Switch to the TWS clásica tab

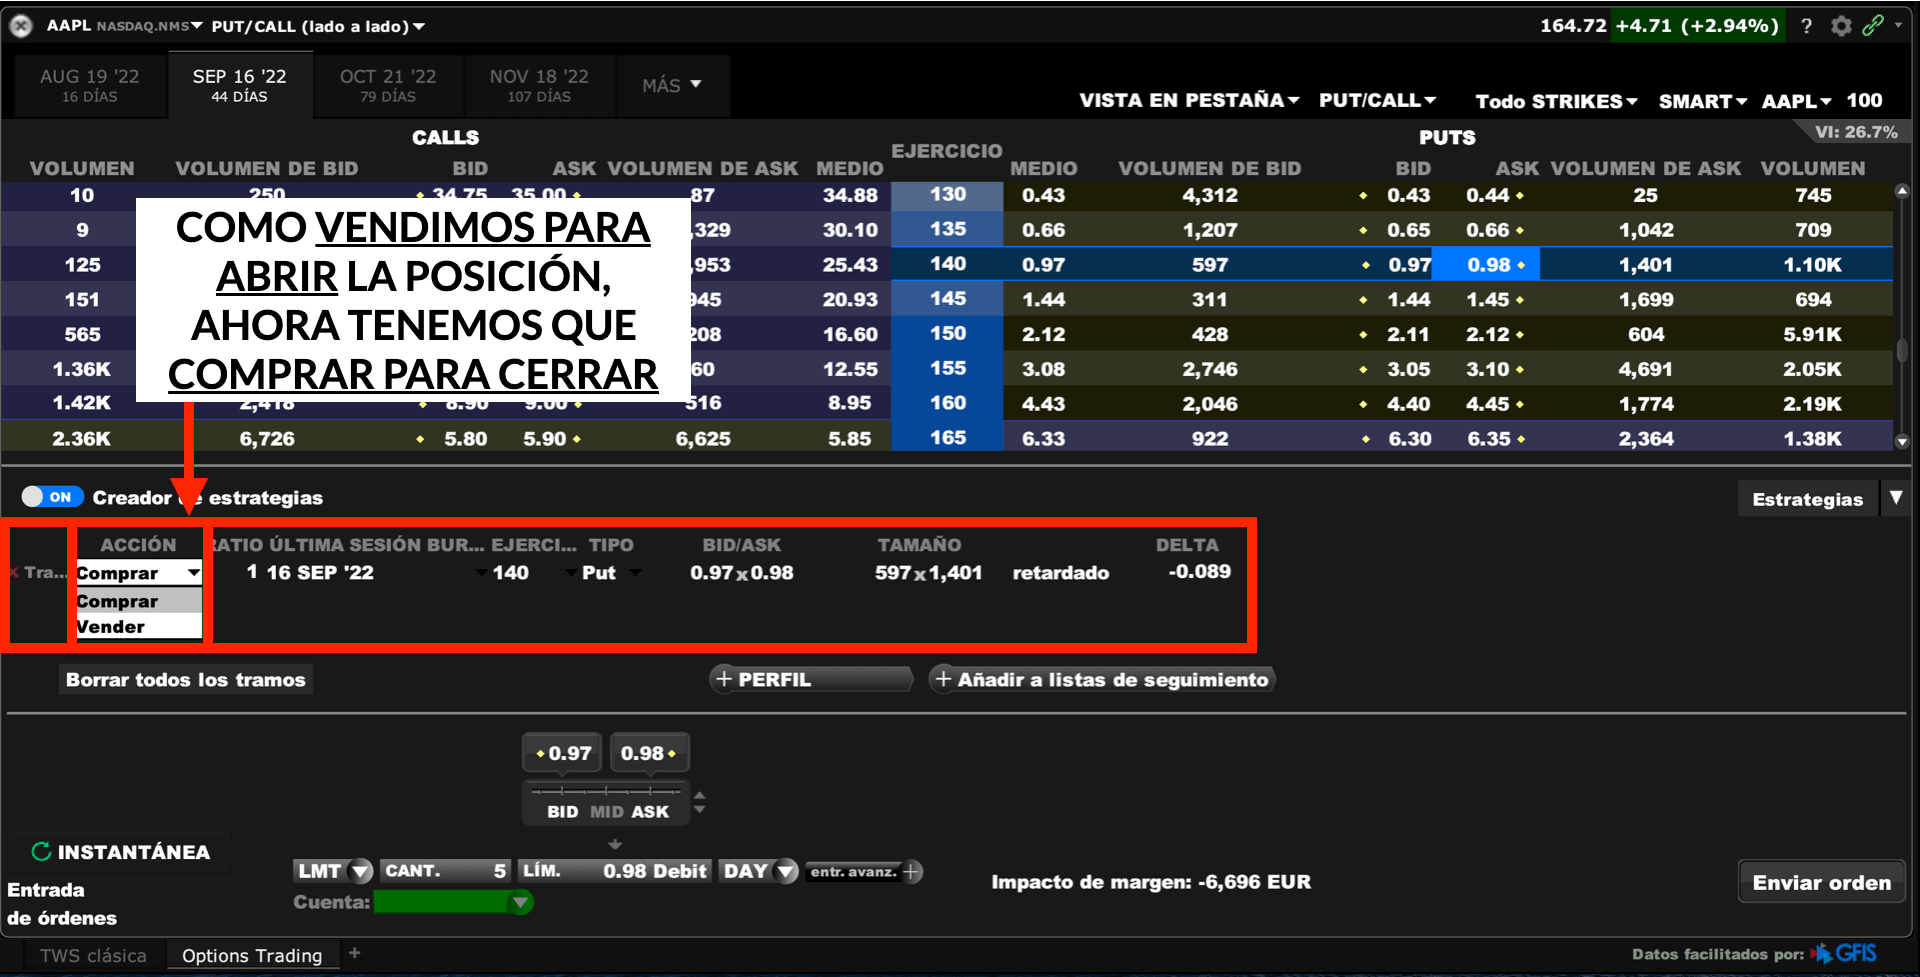[x=93, y=955]
